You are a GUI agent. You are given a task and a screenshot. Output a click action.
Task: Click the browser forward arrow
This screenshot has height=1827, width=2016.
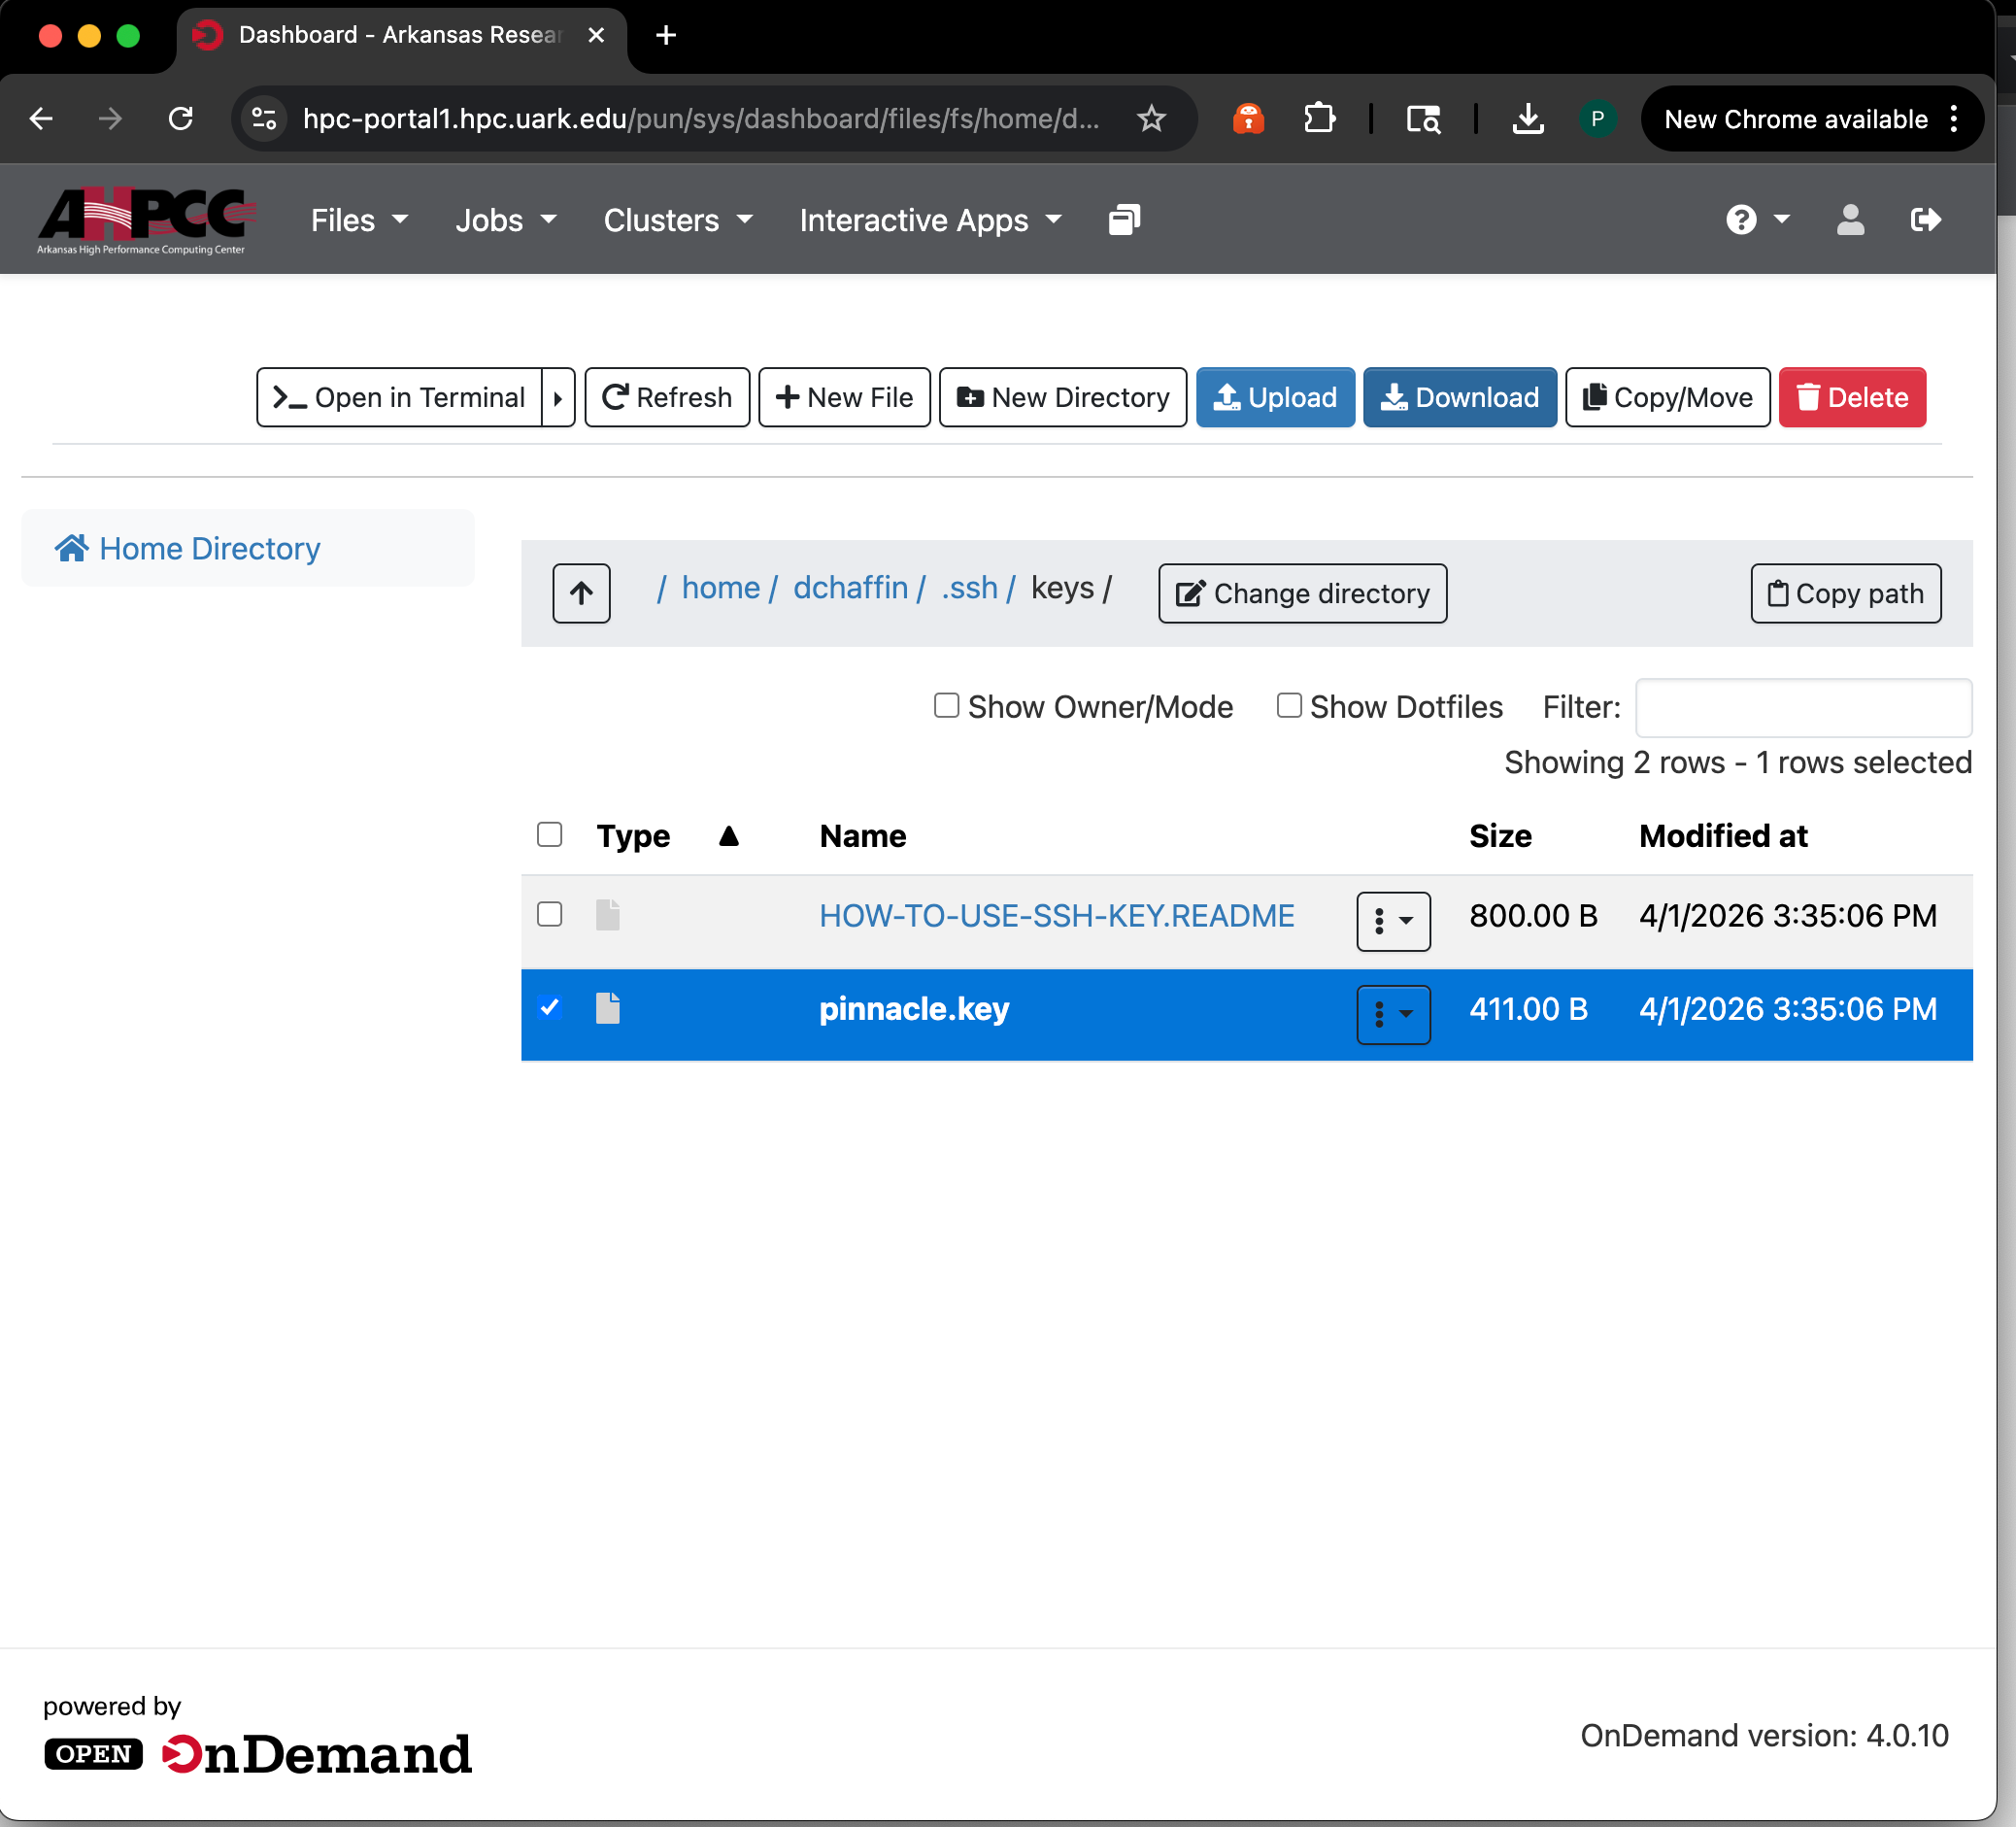click(x=110, y=119)
